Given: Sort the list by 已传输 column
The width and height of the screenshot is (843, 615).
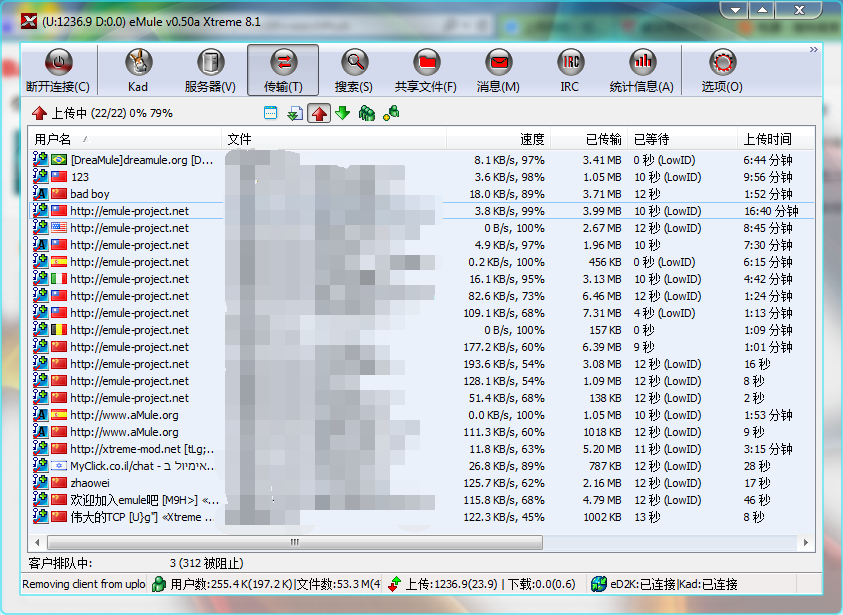Looking at the screenshot, I should pos(589,139).
